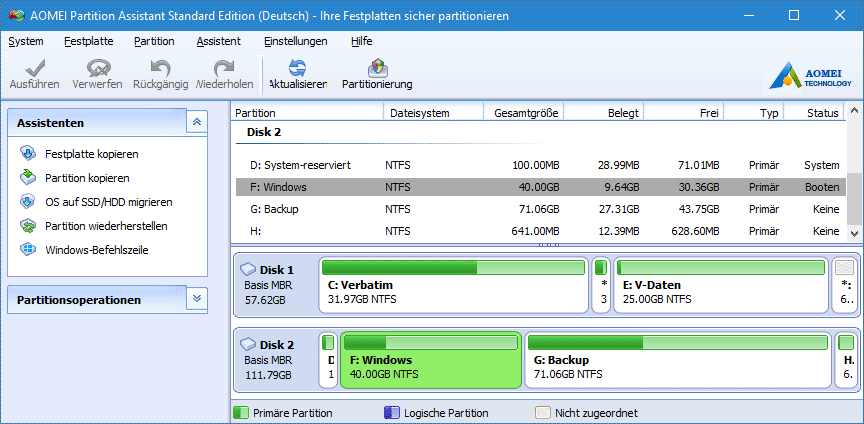Expand the Partitionsoperationen panel
The height and width of the screenshot is (424, 864).
197,299
